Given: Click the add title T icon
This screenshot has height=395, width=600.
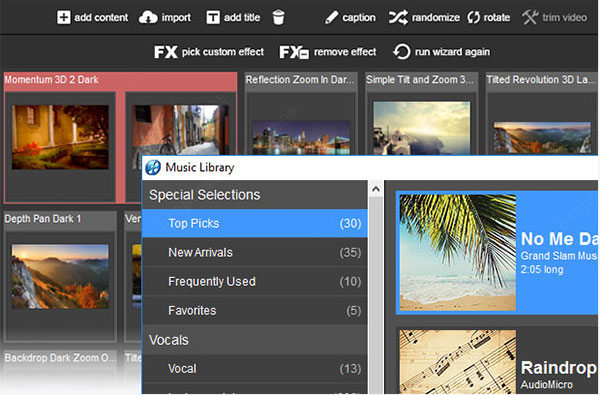Looking at the screenshot, I should pos(213,18).
